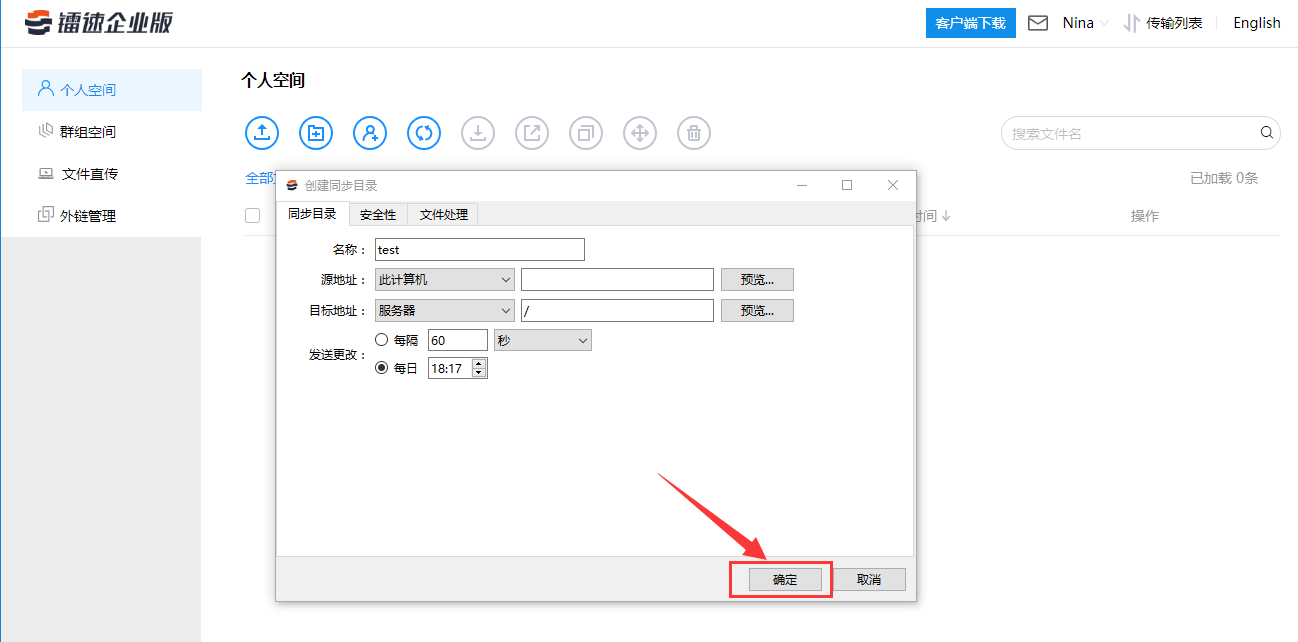Click the 名称 name input field
This screenshot has height=642, width=1298.
[479, 250]
